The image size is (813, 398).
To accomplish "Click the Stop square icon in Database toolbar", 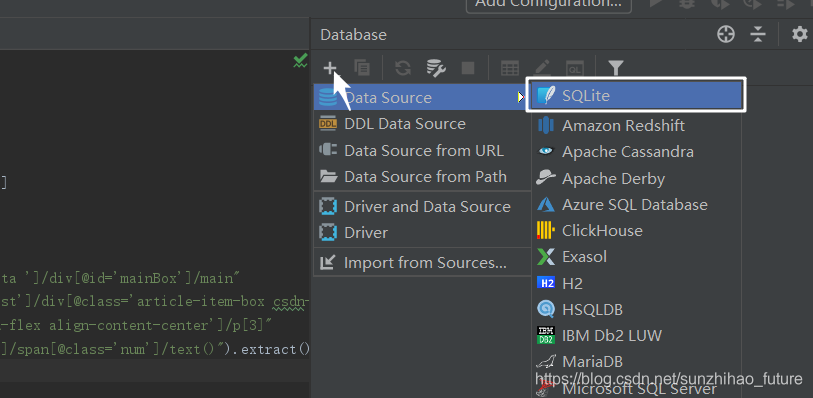I will pyautogui.click(x=468, y=68).
